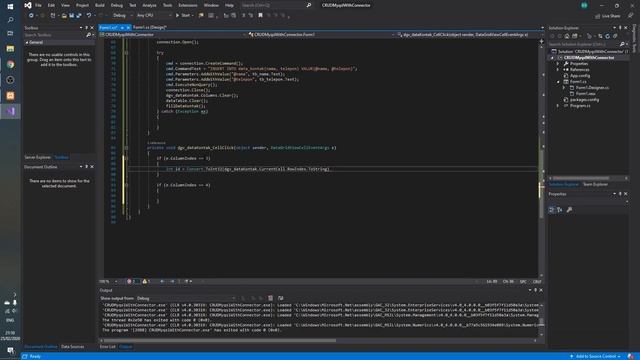Open the View menu

click(65, 5)
